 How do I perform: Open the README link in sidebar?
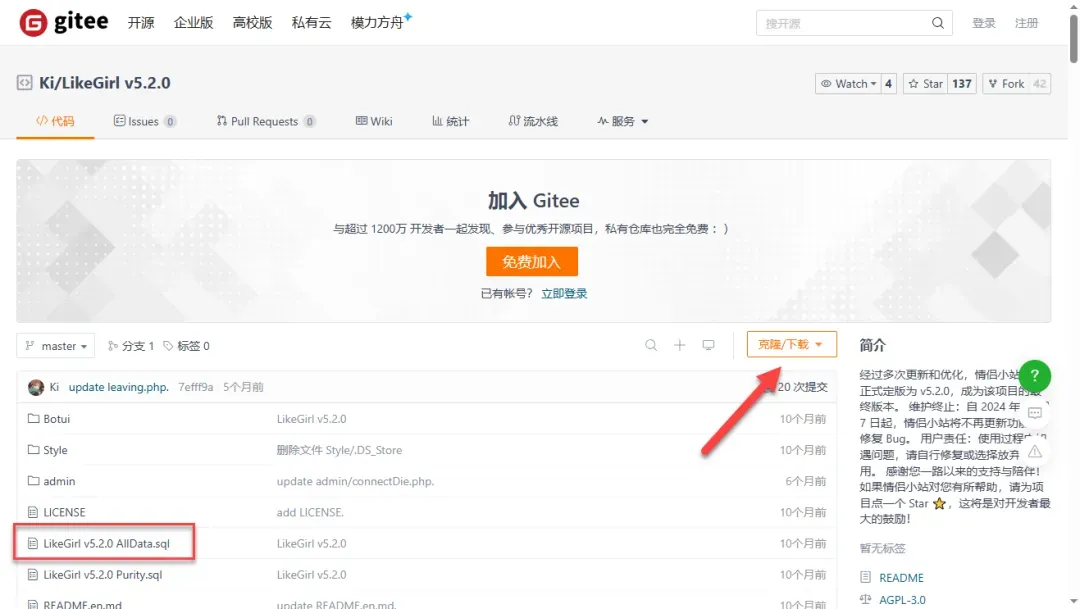pos(902,577)
